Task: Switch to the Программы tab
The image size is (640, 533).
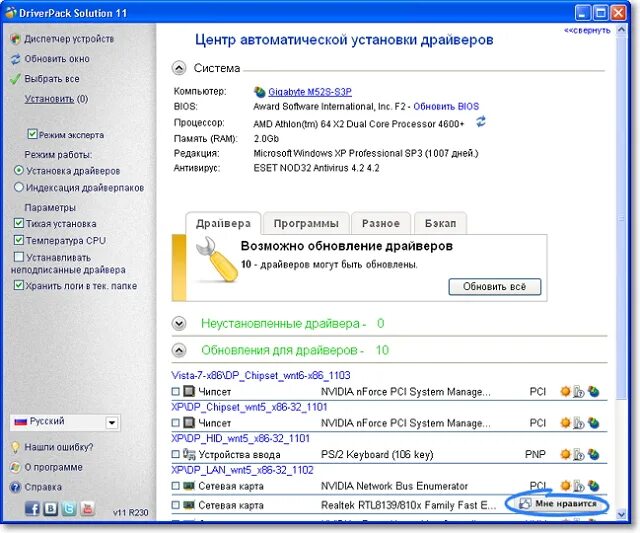Action: [306, 223]
